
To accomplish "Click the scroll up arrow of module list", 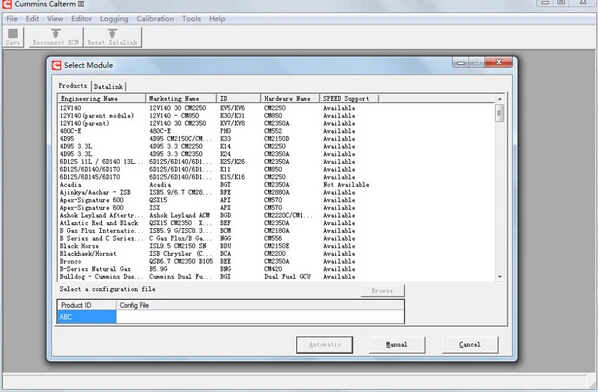I will 500,99.
